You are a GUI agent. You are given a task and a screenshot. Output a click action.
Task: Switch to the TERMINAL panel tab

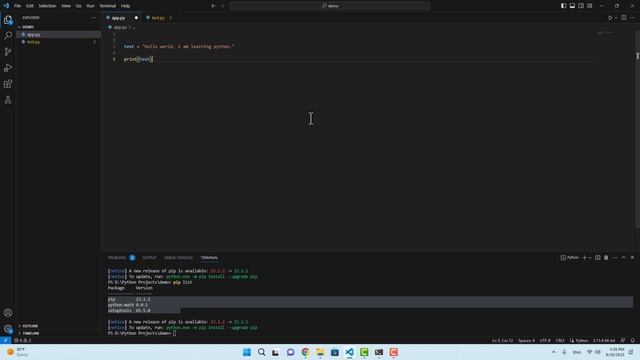pos(209,258)
